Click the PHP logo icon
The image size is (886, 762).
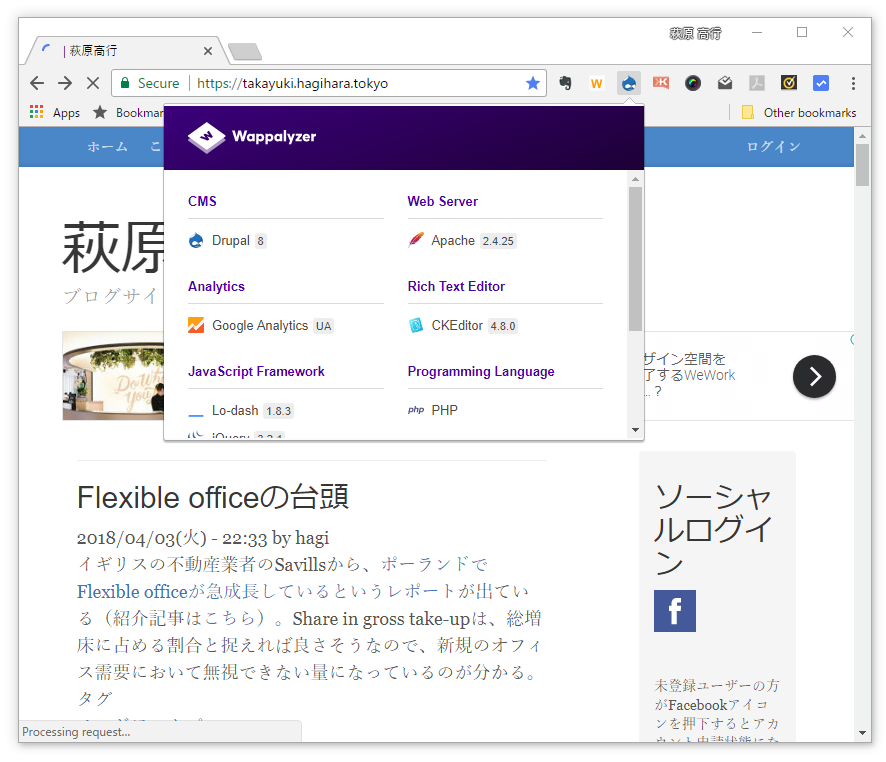[416, 410]
